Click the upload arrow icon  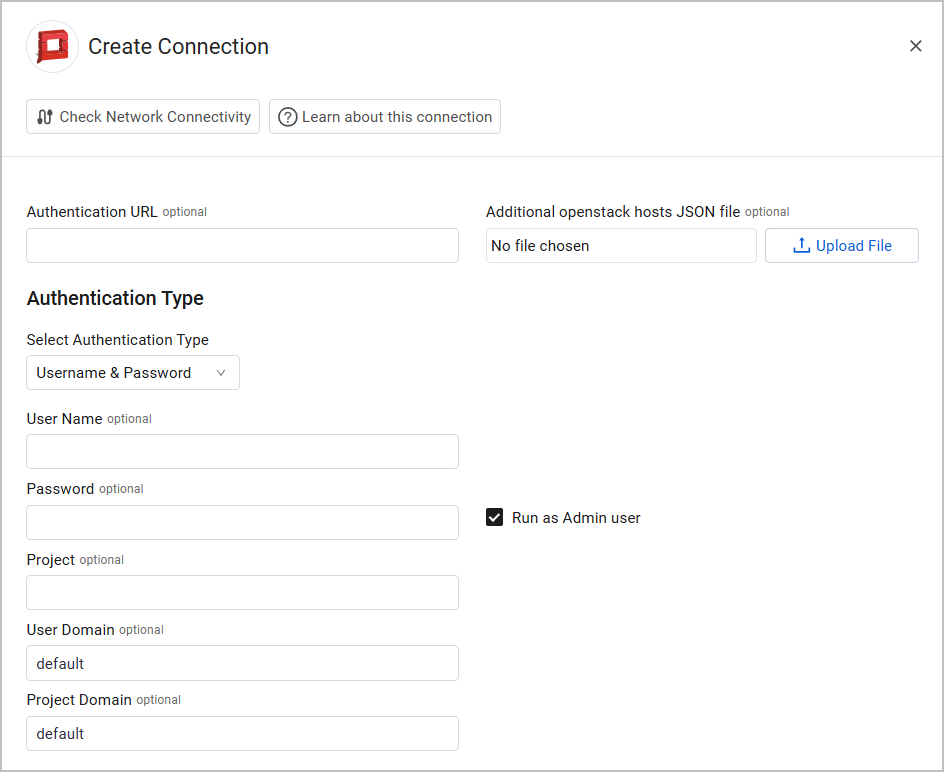click(801, 246)
